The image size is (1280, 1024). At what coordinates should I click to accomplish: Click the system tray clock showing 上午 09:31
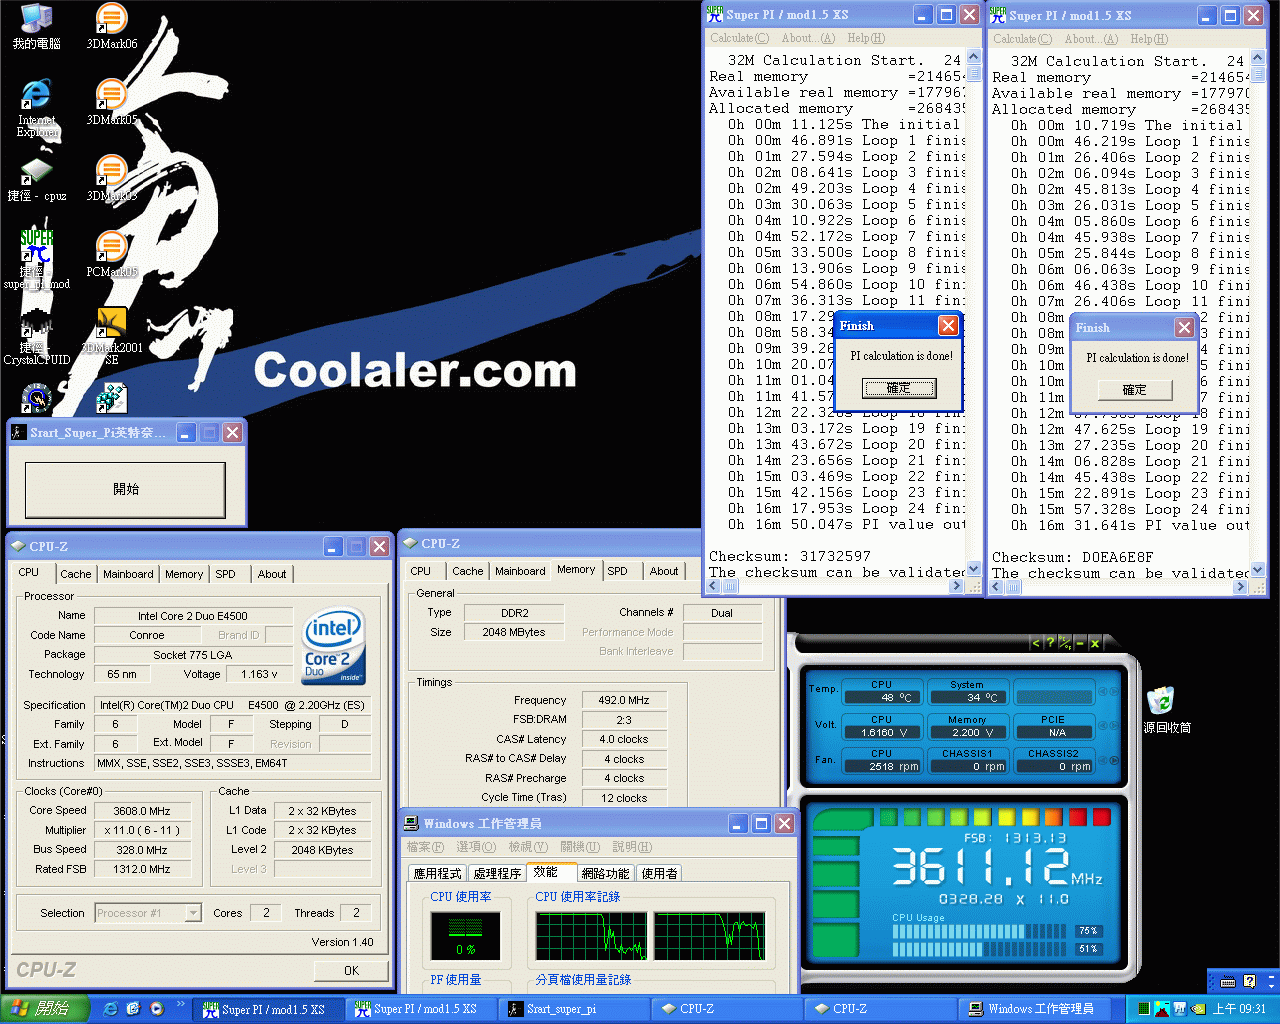coord(1239,1009)
